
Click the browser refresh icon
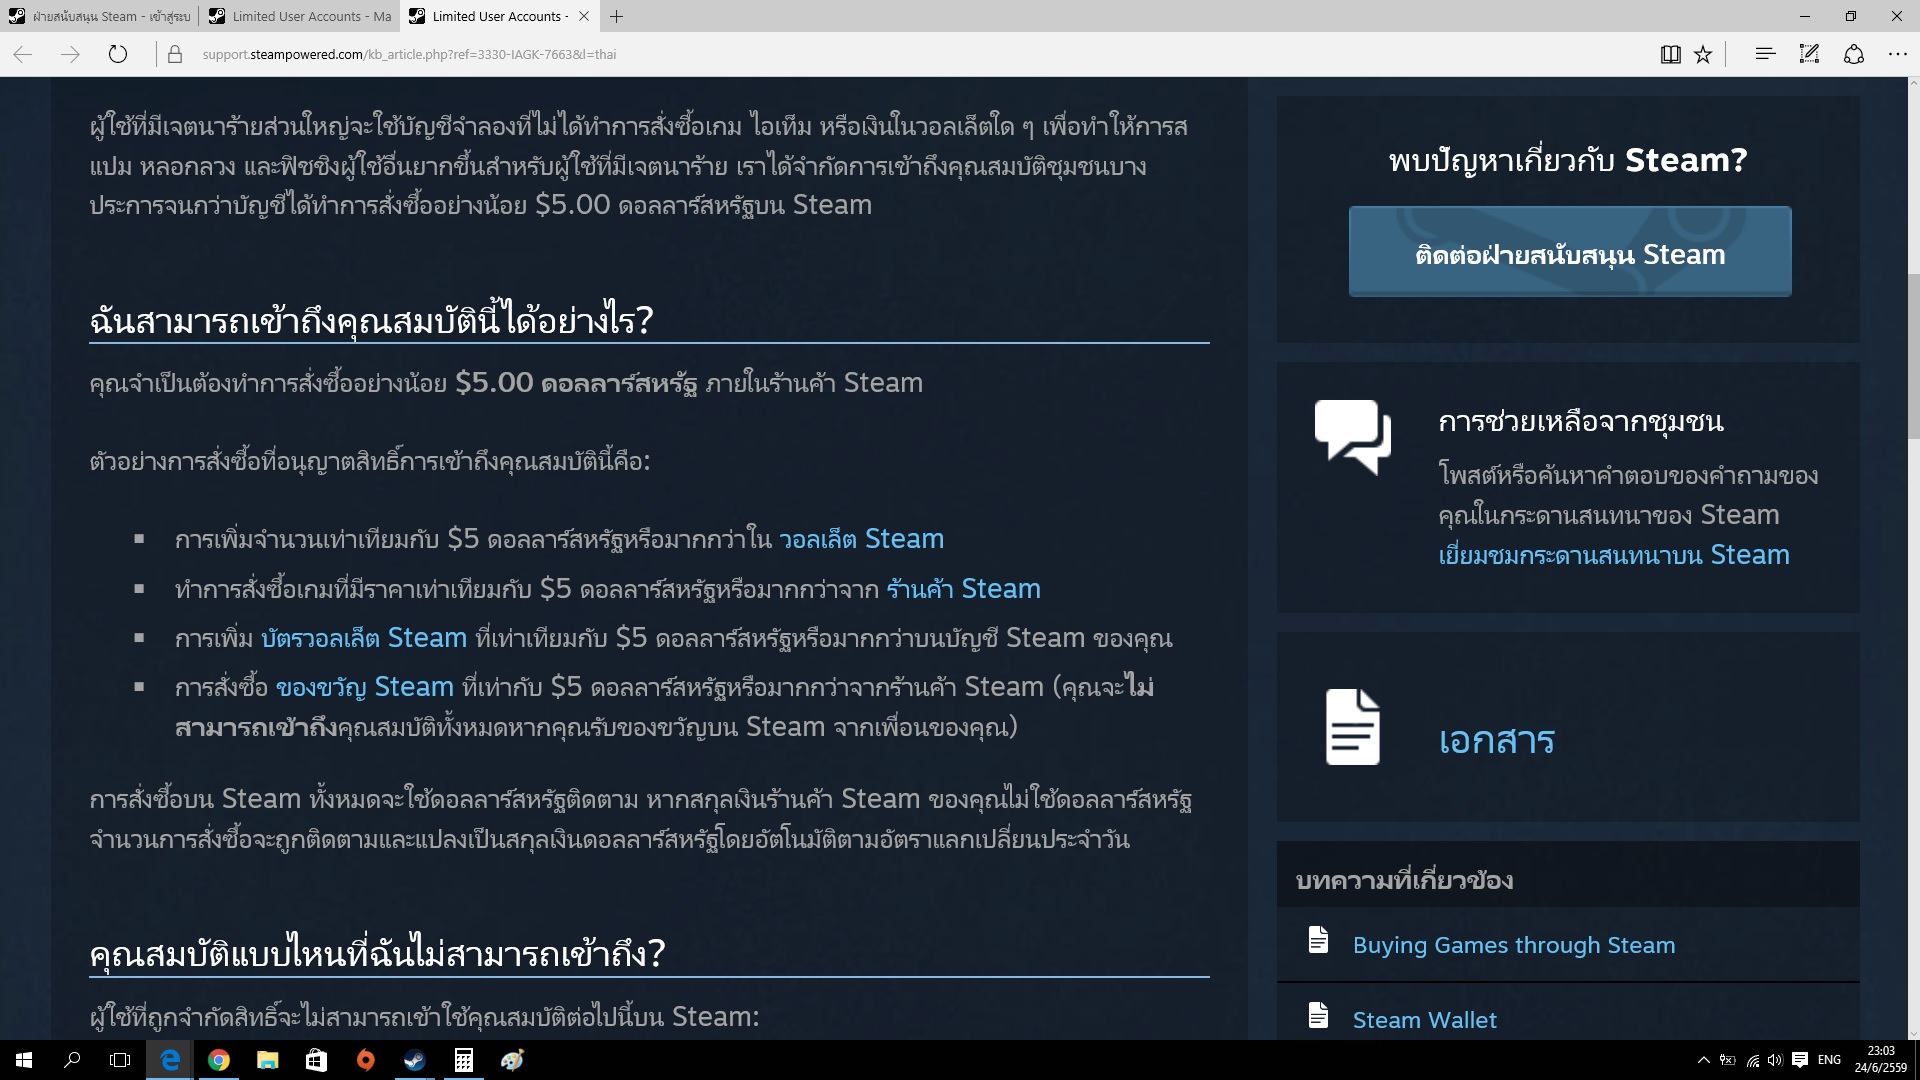[x=118, y=54]
